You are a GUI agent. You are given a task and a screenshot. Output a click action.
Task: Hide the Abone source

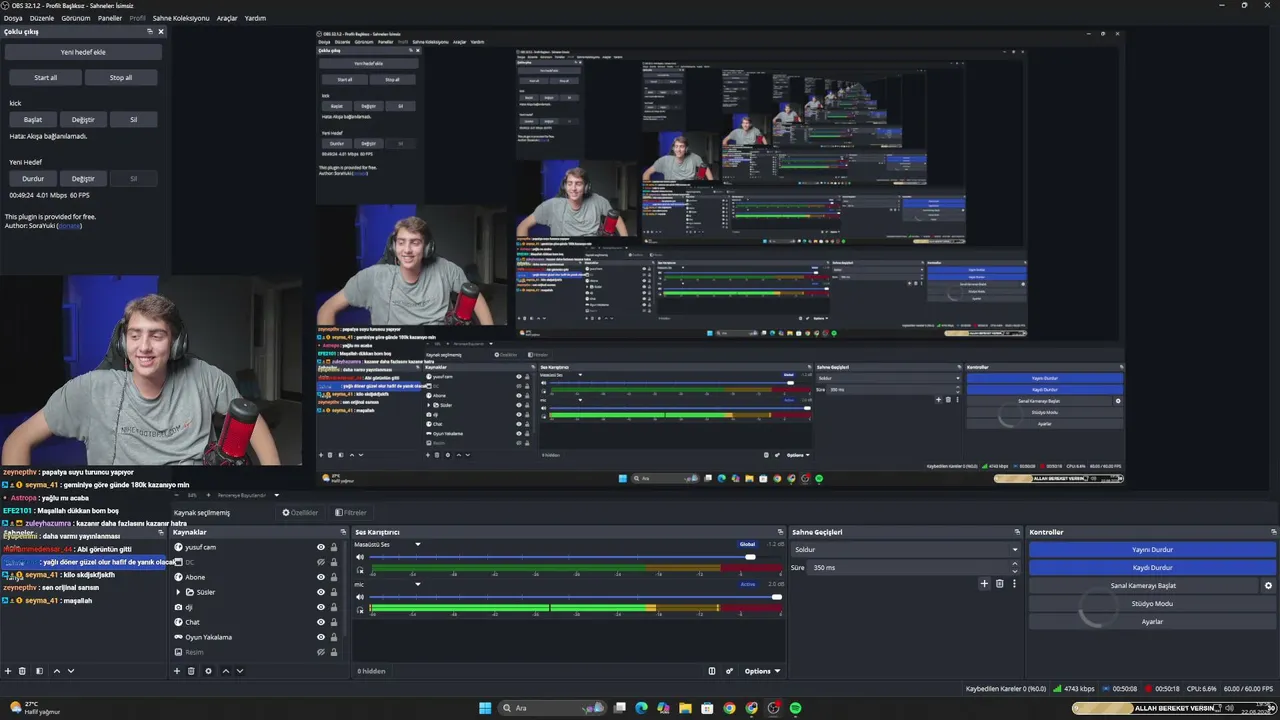321,577
